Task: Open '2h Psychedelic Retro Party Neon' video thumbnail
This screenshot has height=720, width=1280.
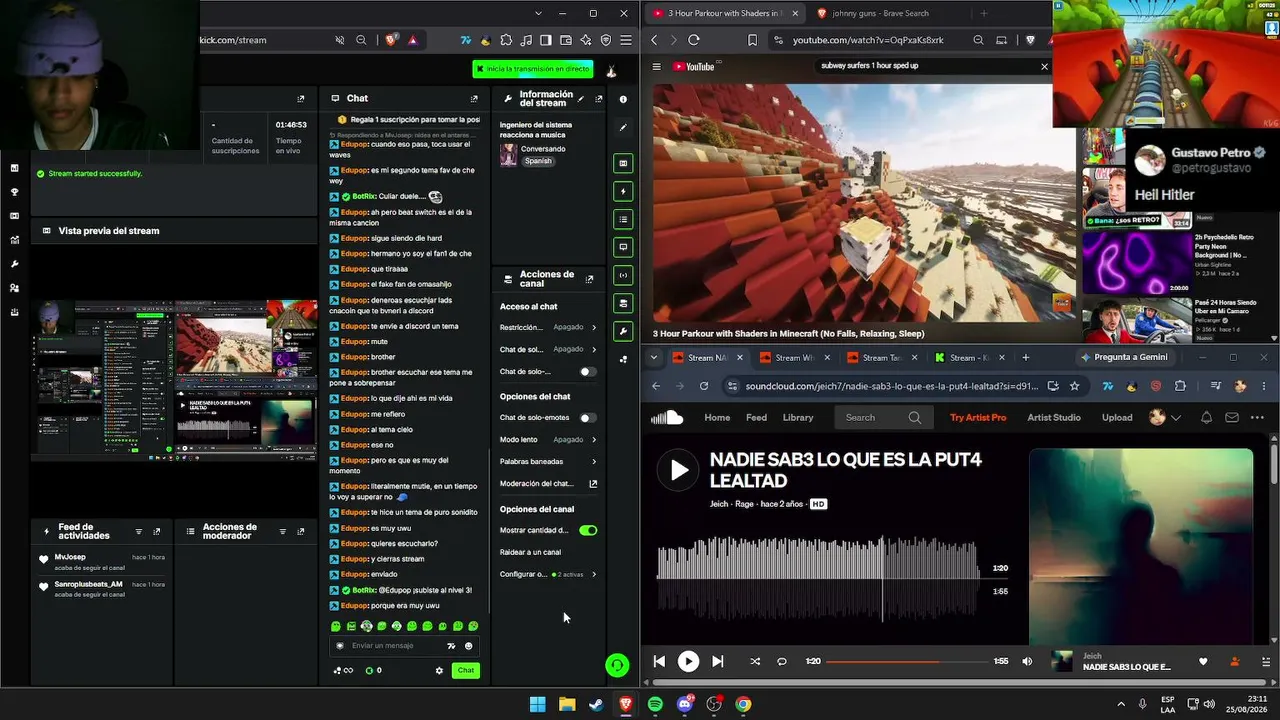Action: tap(1136, 262)
